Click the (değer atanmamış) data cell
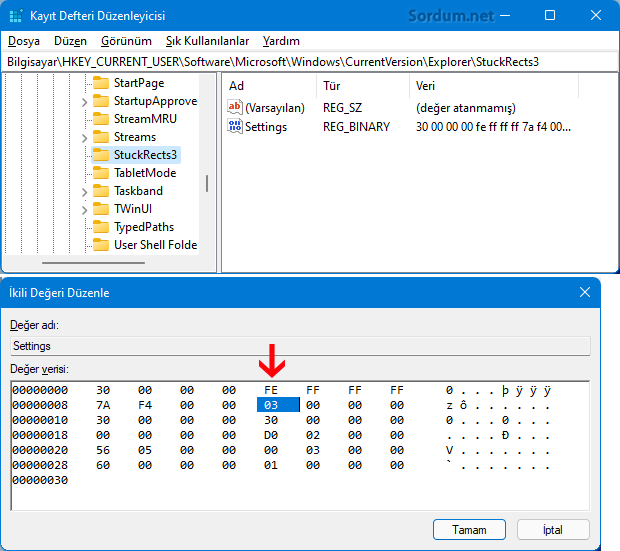 pyautogui.click(x=465, y=108)
